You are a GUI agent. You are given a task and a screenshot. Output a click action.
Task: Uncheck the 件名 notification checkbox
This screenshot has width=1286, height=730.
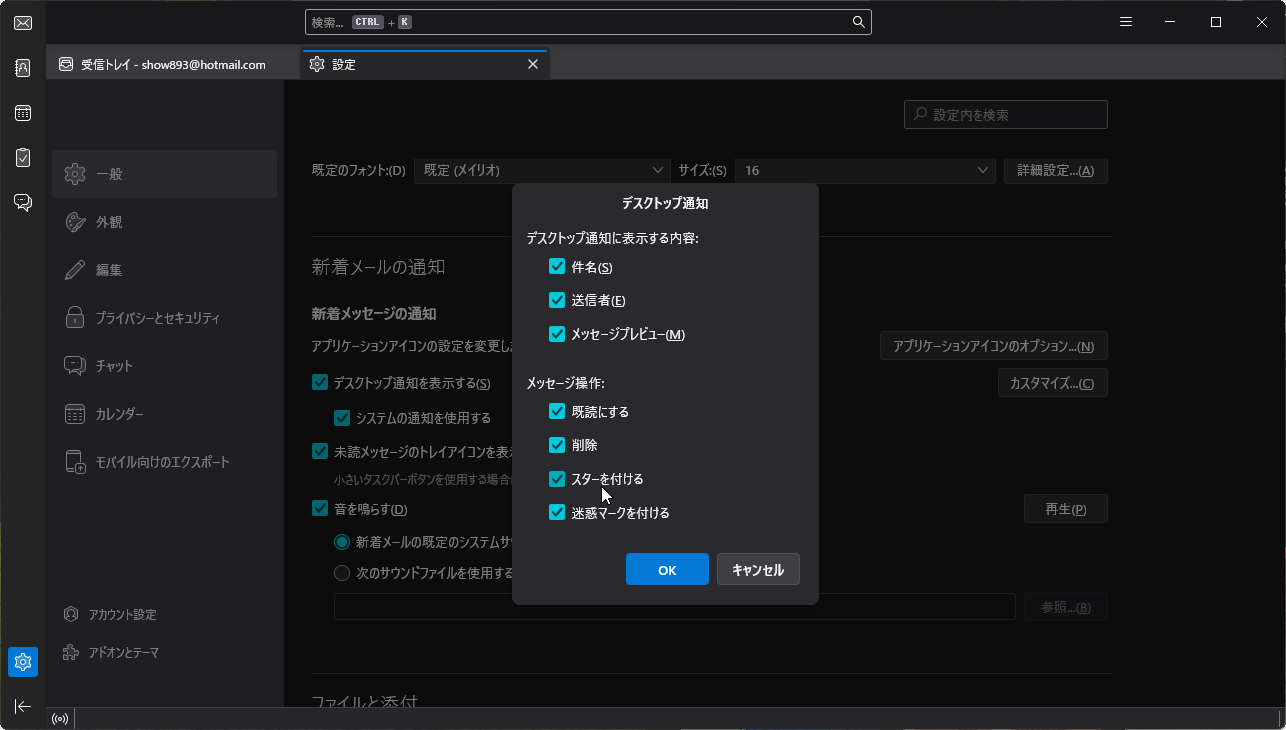tap(557, 266)
